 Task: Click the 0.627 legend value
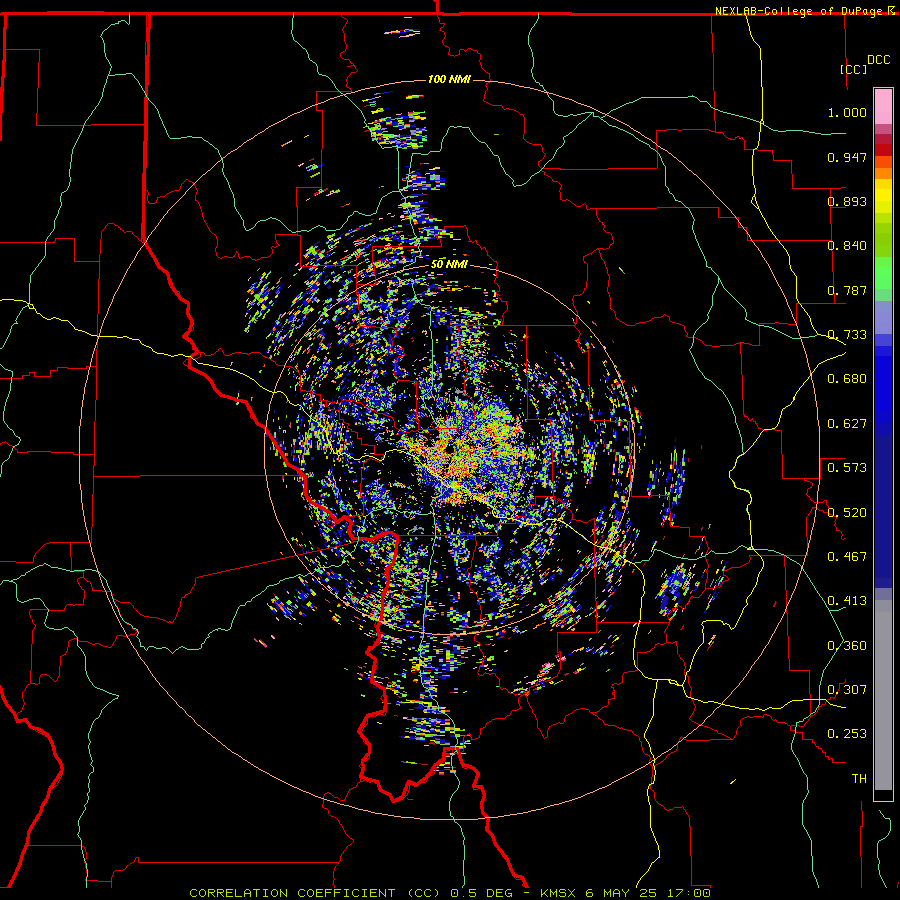coord(847,424)
